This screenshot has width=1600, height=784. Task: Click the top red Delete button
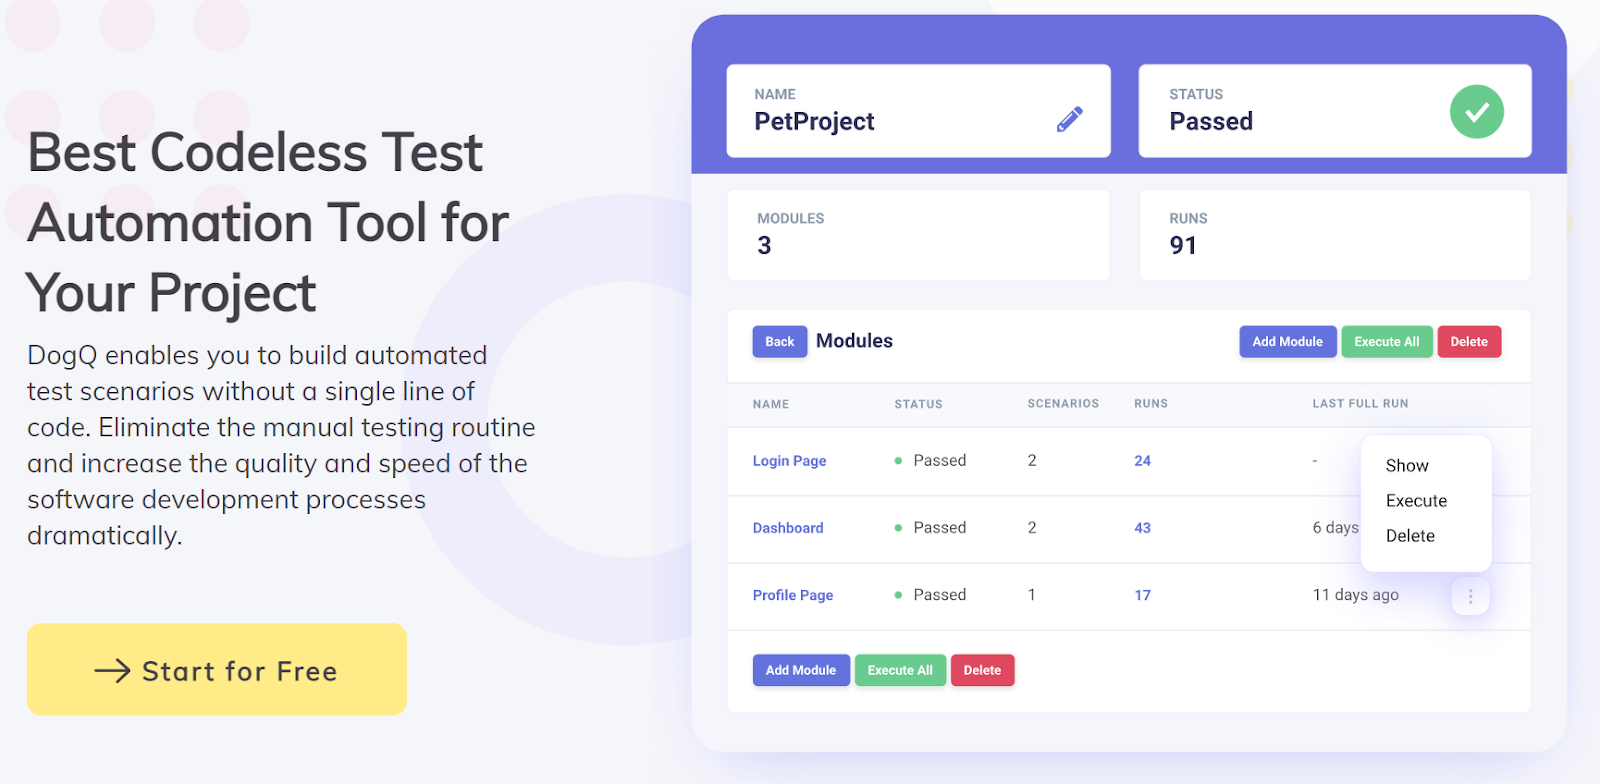point(1469,341)
